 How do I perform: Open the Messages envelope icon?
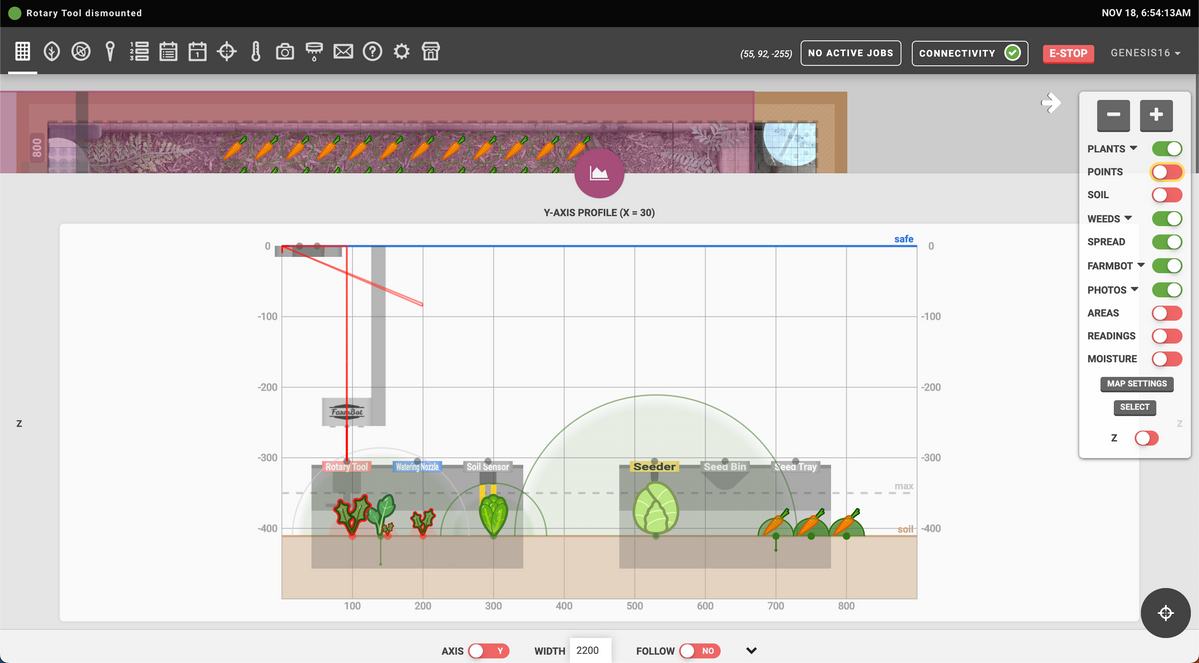(x=343, y=50)
